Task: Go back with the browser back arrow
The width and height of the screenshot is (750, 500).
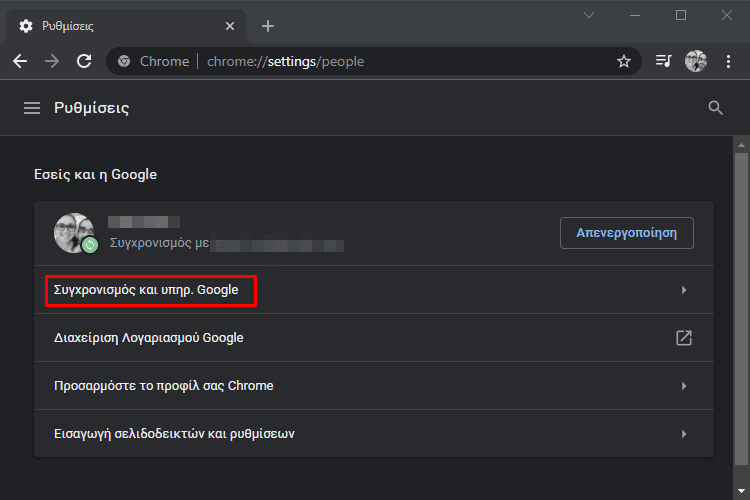Action: pos(20,61)
